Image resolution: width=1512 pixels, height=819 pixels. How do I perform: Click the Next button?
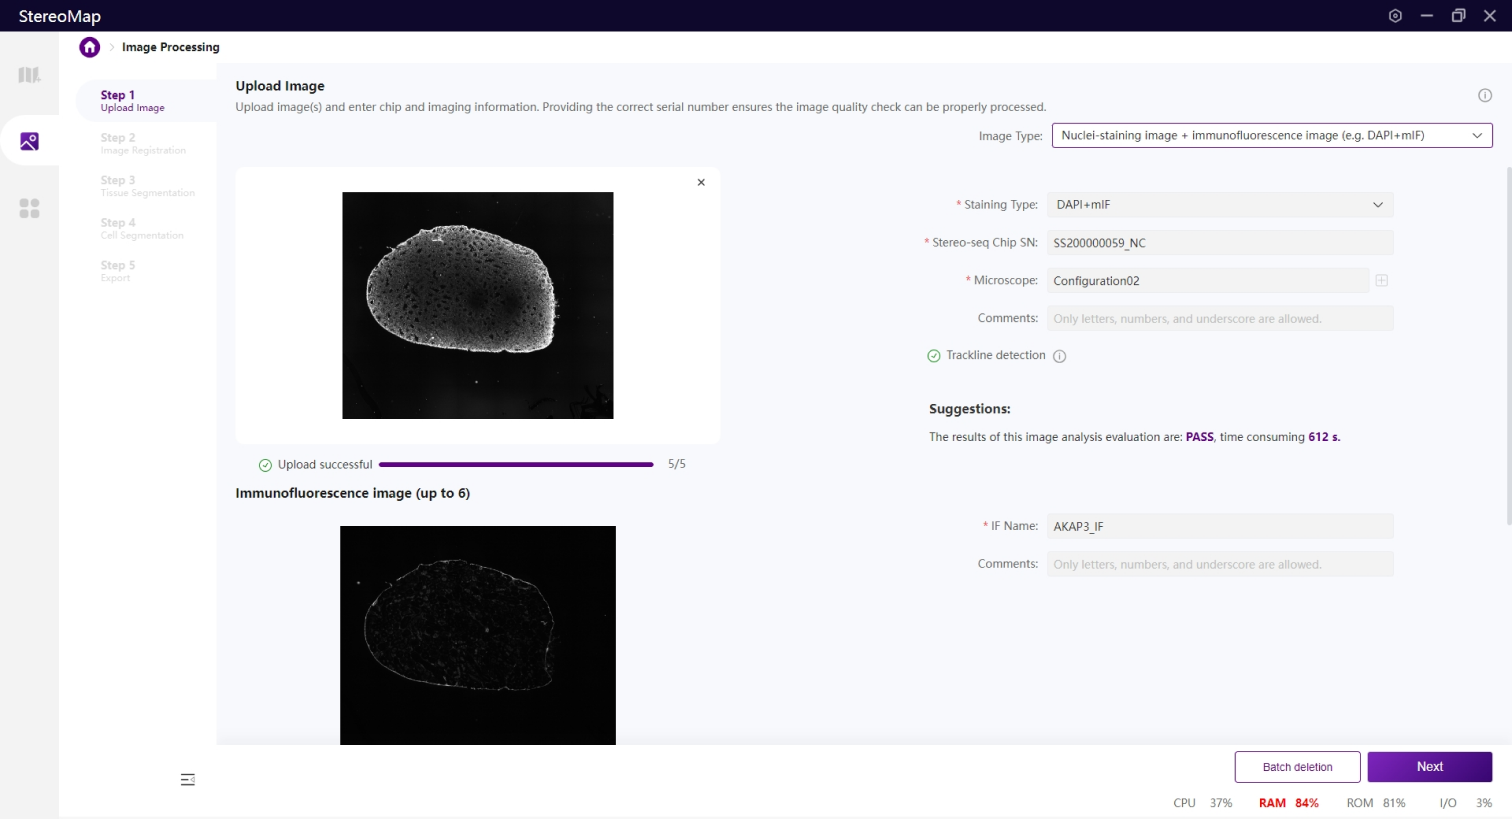(1429, 767)
